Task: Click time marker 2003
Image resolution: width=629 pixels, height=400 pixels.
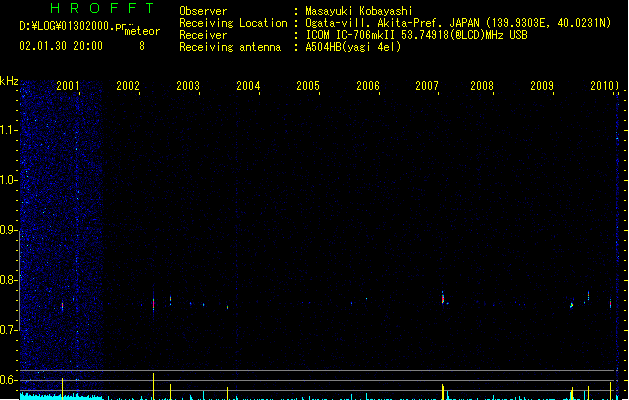Action: click(188, 85)
